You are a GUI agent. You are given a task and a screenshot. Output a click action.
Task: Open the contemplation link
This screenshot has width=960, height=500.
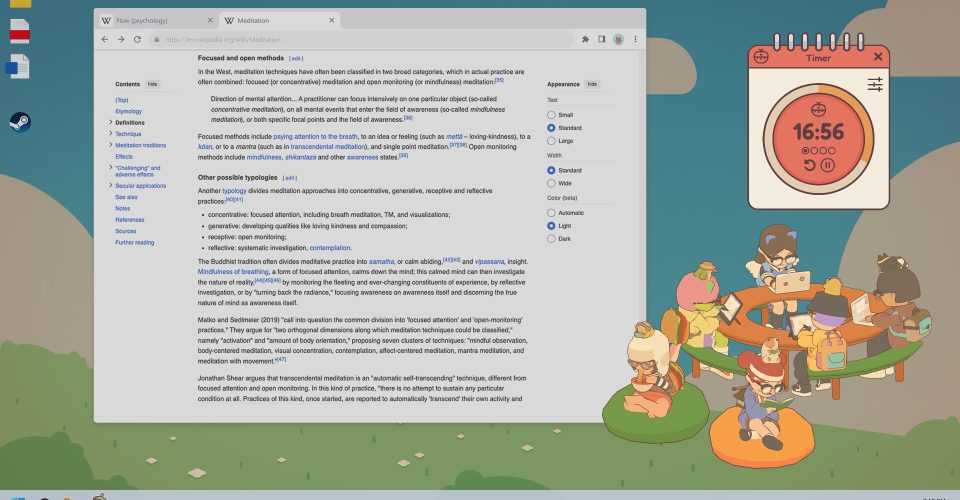click(330, 248)
